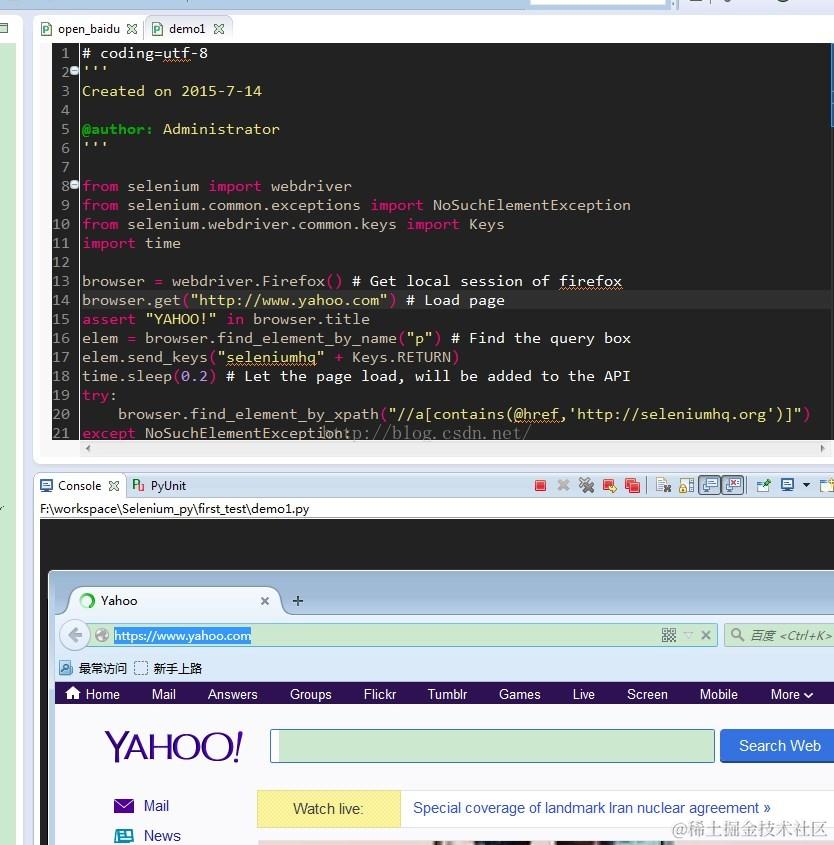
Task: Remove all terminated launches icon
Action: tap(586, 486)
